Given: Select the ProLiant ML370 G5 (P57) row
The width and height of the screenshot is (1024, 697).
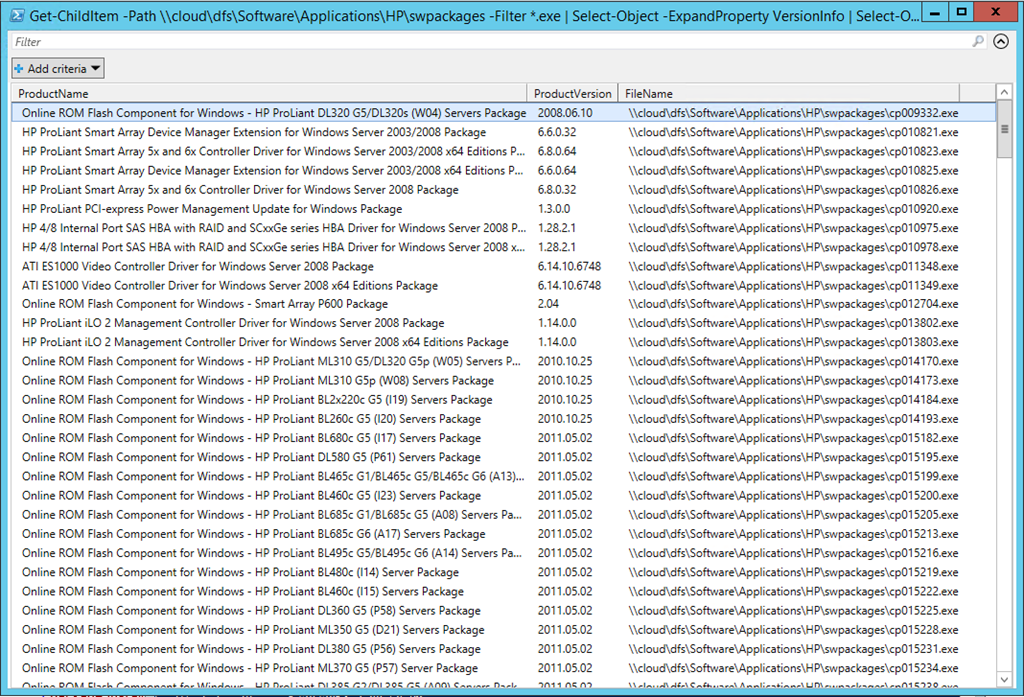Looking at the screenshot, I should click(250, 668).
